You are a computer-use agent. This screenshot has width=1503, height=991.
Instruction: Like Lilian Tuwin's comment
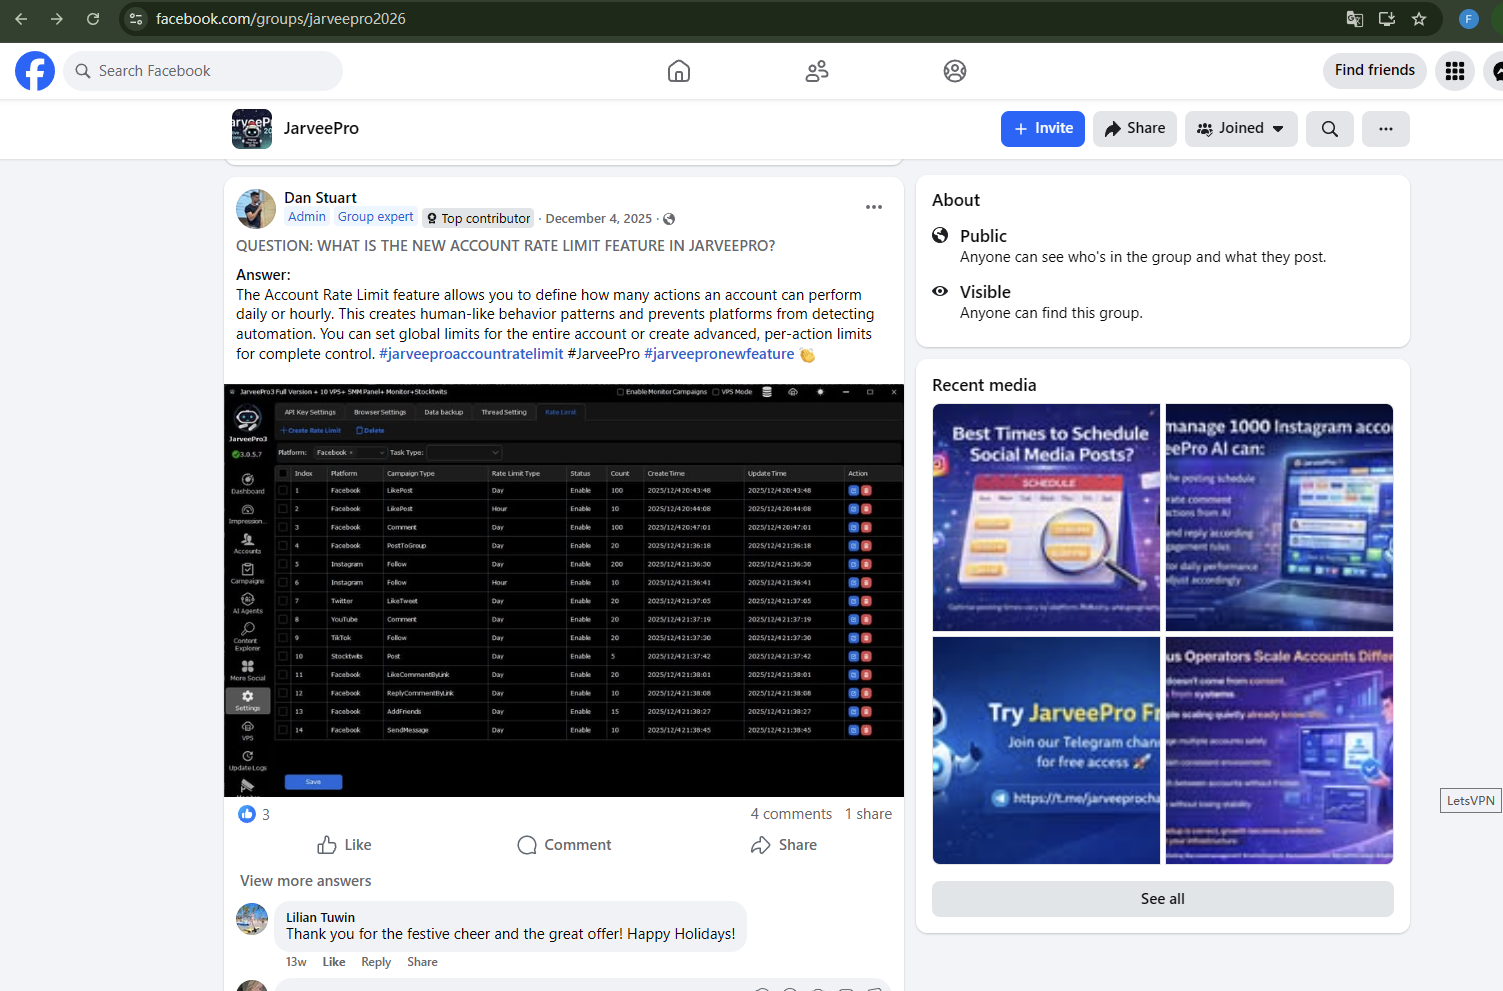(x=334, y=962)
